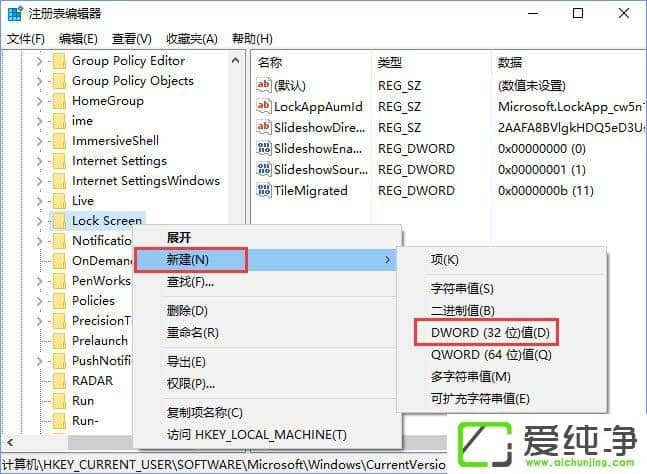
Task: Select QWORD (64 位)值(Q) in the submenu
Action: [502, 355]
